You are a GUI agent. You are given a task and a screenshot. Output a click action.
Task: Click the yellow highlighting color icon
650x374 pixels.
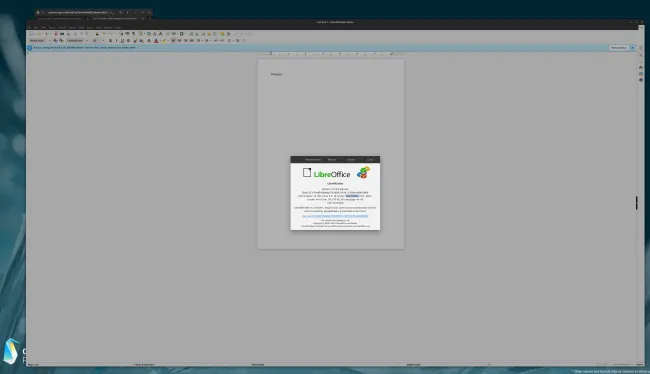pyautogui.click(x=164, y=41)
